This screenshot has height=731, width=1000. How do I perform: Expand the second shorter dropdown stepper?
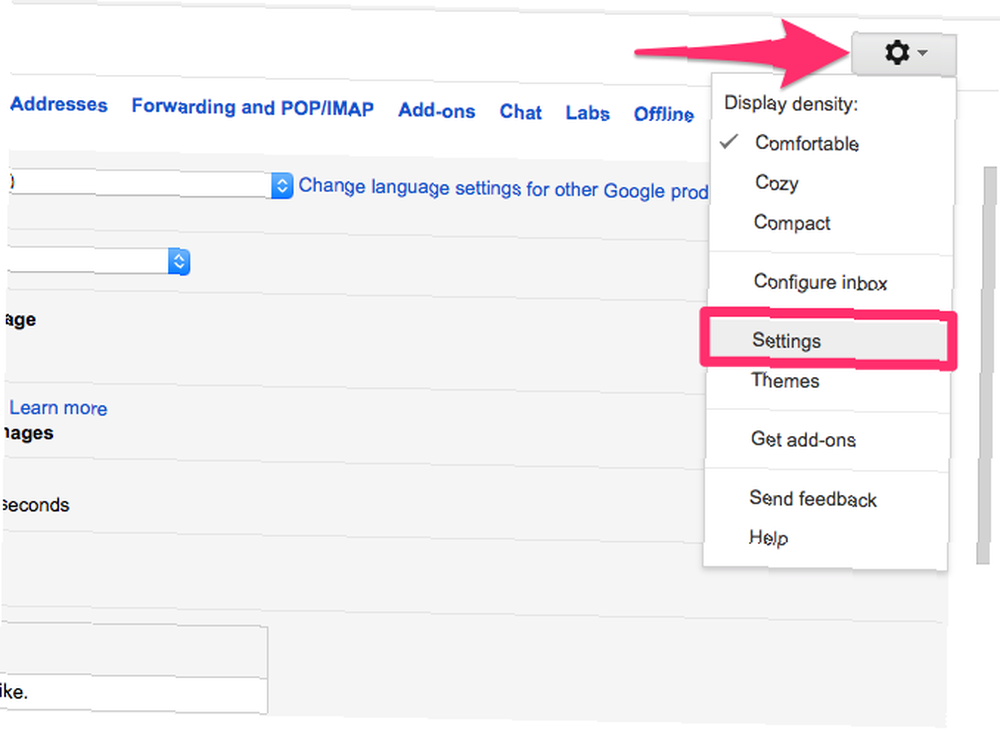(x=179, y=262)
